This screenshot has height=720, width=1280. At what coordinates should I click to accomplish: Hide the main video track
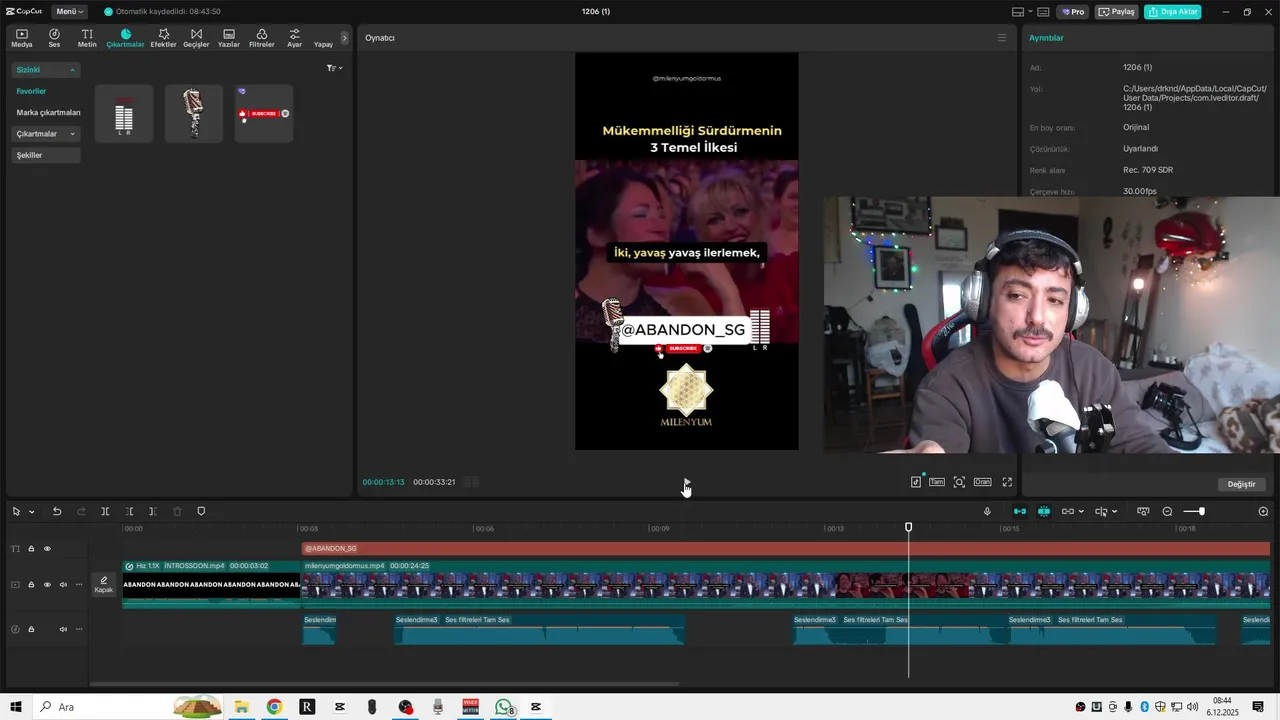[x=47, y=585]
